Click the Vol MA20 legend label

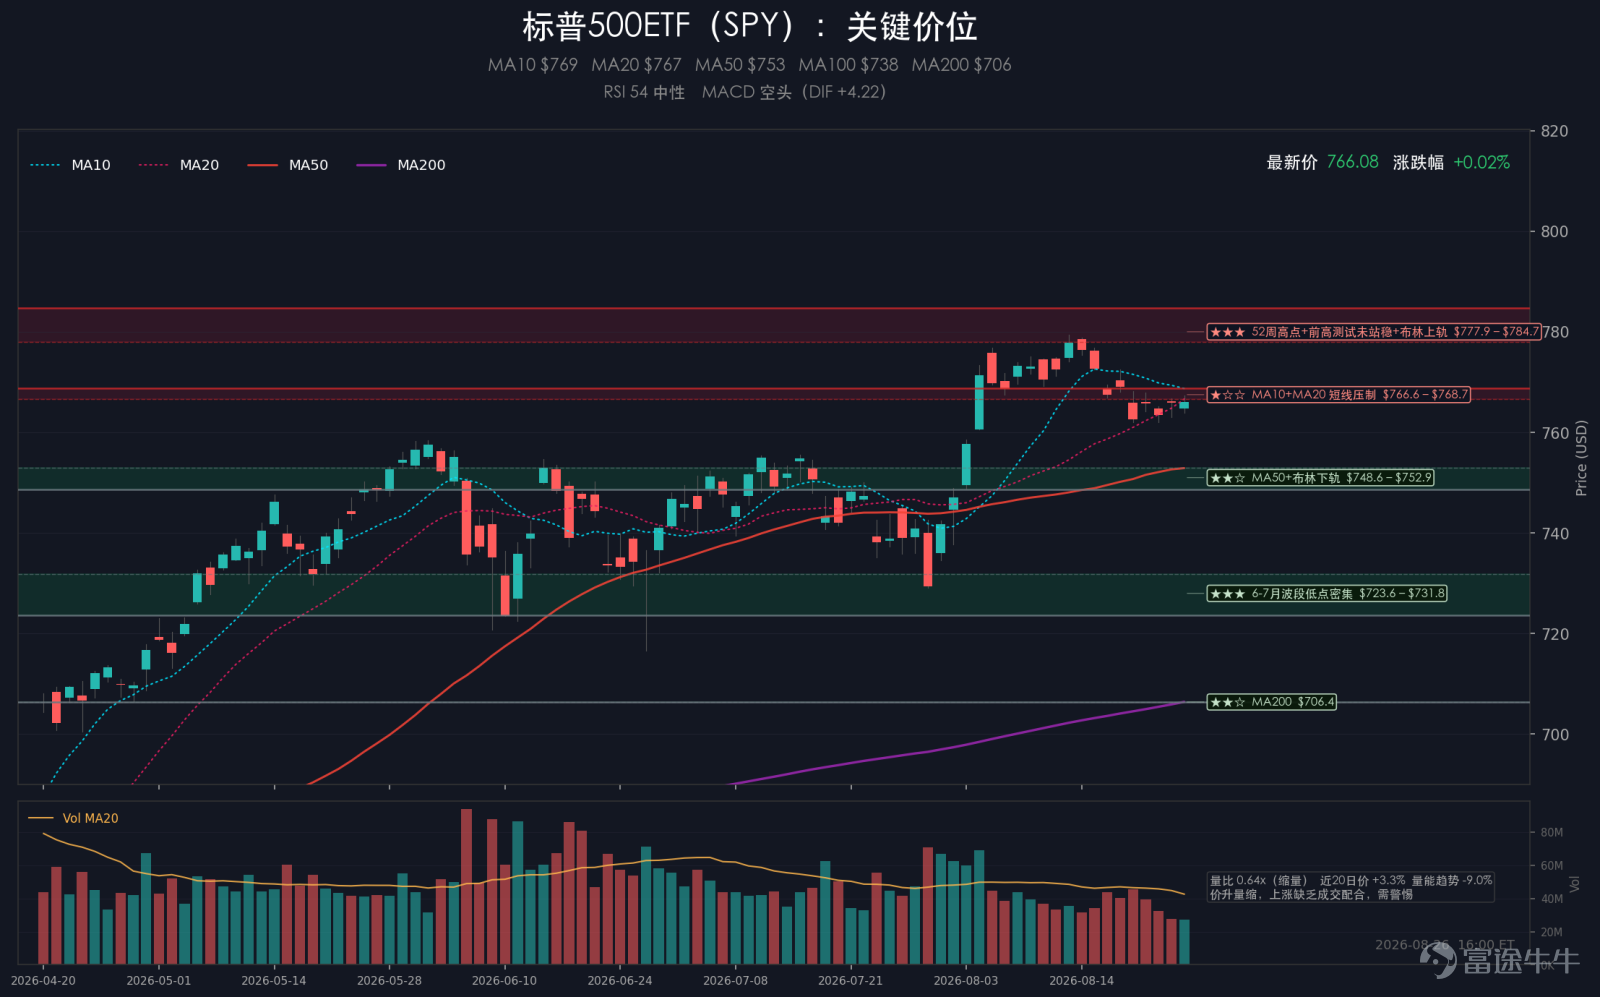pos(90,818)
